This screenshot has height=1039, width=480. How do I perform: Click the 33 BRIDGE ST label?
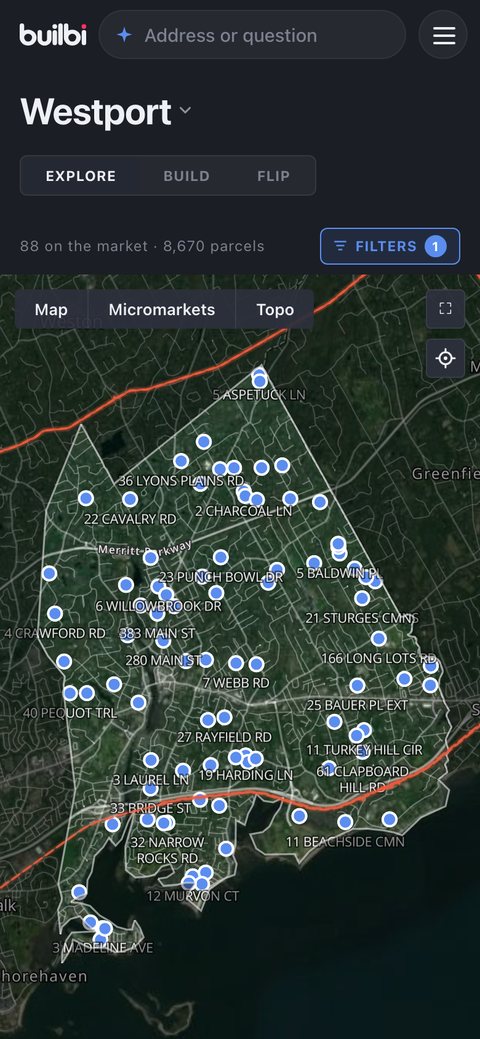(150, 808)
